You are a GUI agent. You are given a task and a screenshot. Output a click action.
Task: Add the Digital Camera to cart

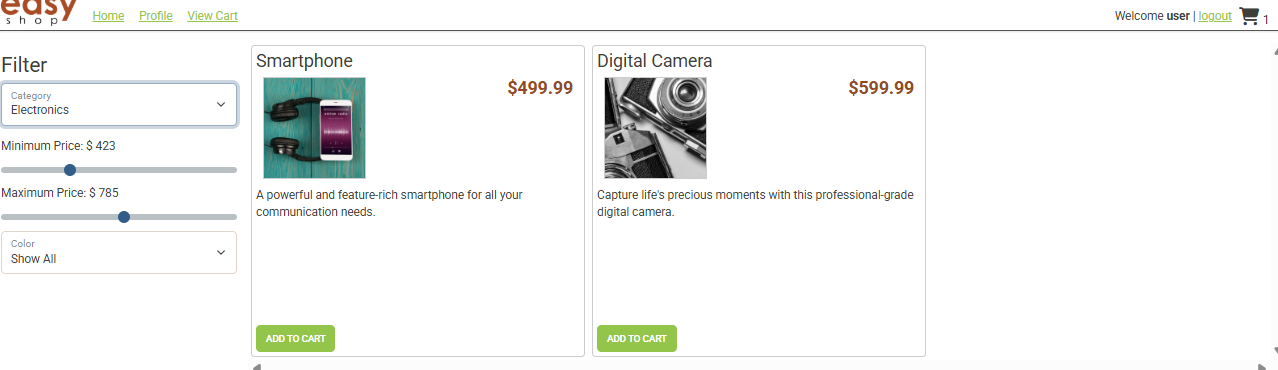click(x=636, y=338)
